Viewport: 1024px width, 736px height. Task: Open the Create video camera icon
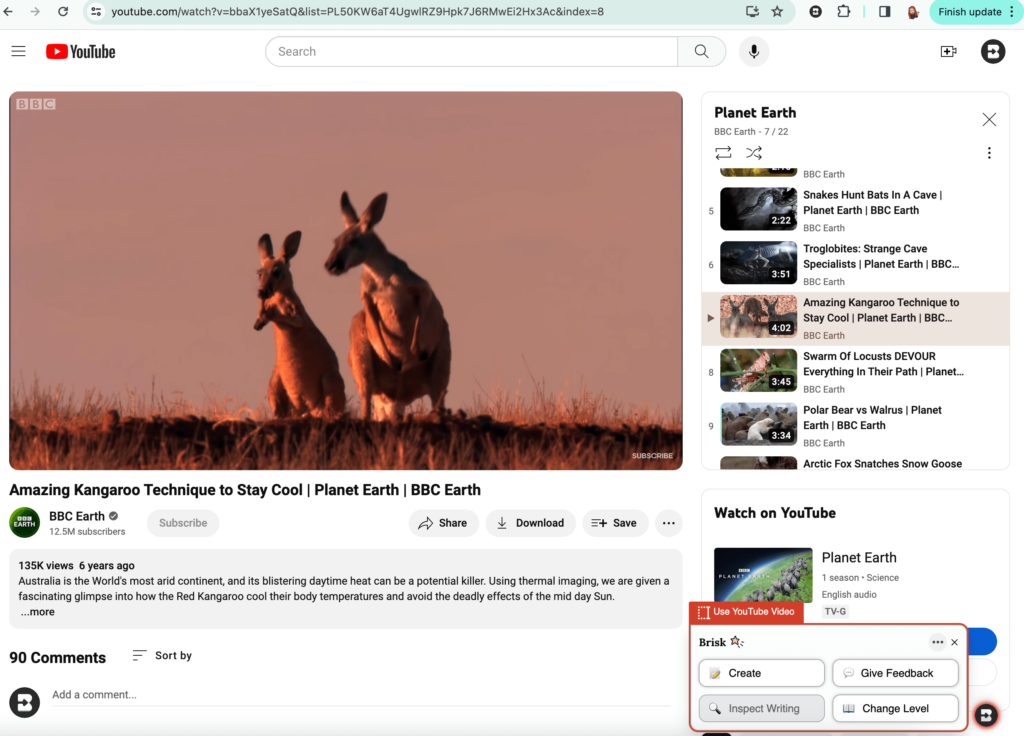pos(948,51)
